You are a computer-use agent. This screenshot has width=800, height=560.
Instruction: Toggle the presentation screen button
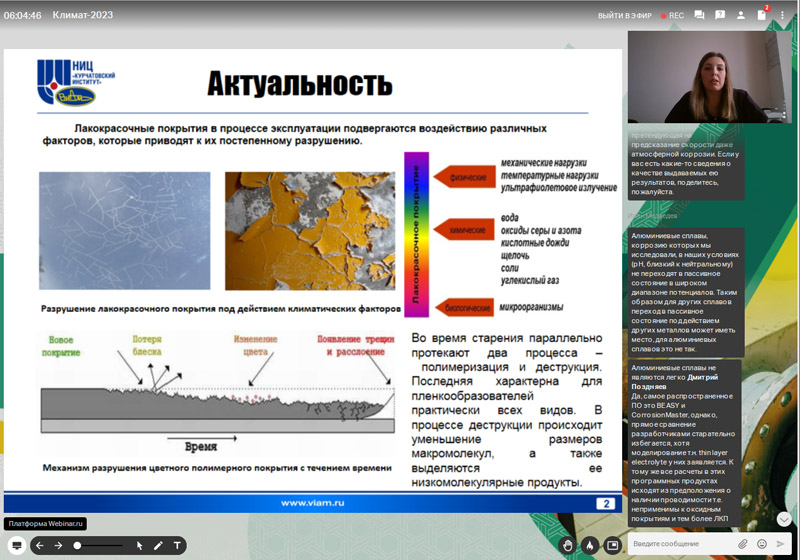click(15, 545)
